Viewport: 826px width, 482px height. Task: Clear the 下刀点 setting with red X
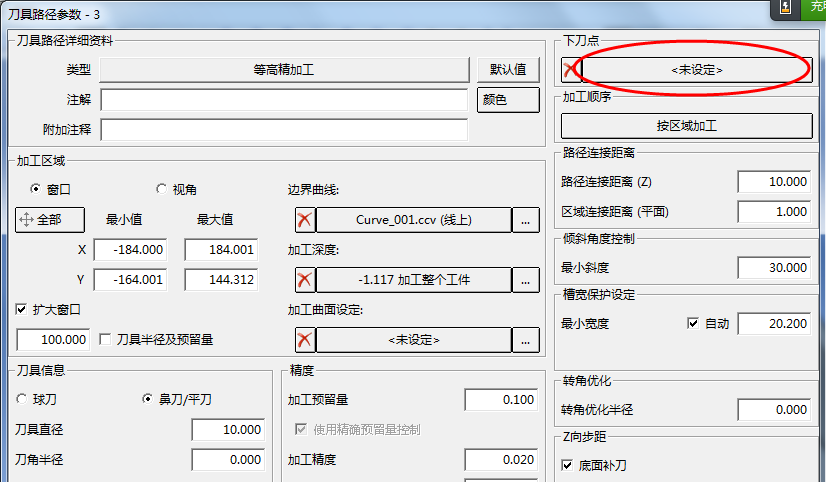click(570, 70)
